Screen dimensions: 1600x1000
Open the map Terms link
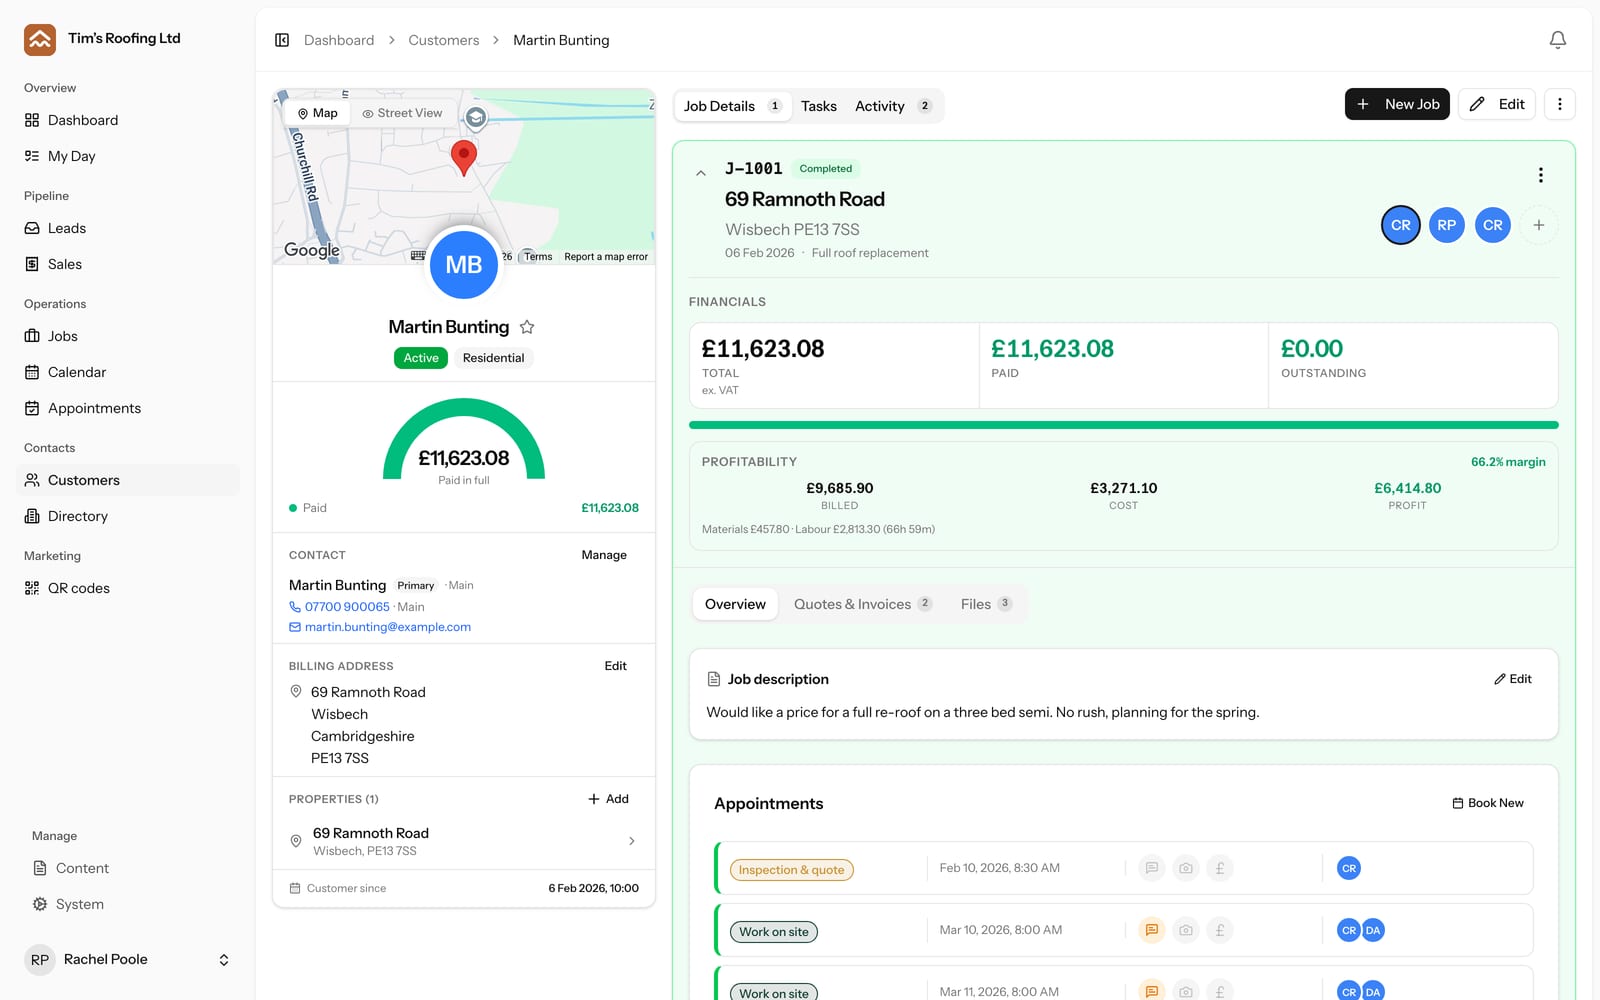pos(538,257)
